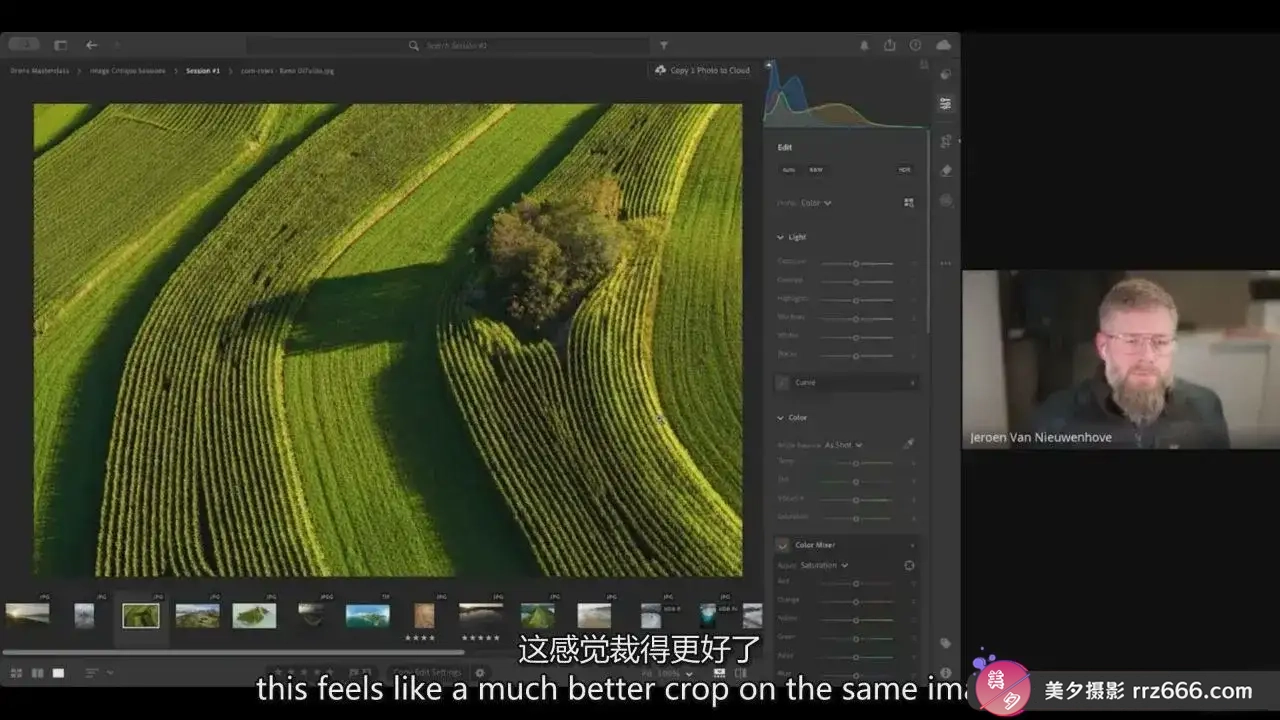Click the Auto edit button
The width and height of the screenshot is (1280, 720).
click(x=789, y=170)
